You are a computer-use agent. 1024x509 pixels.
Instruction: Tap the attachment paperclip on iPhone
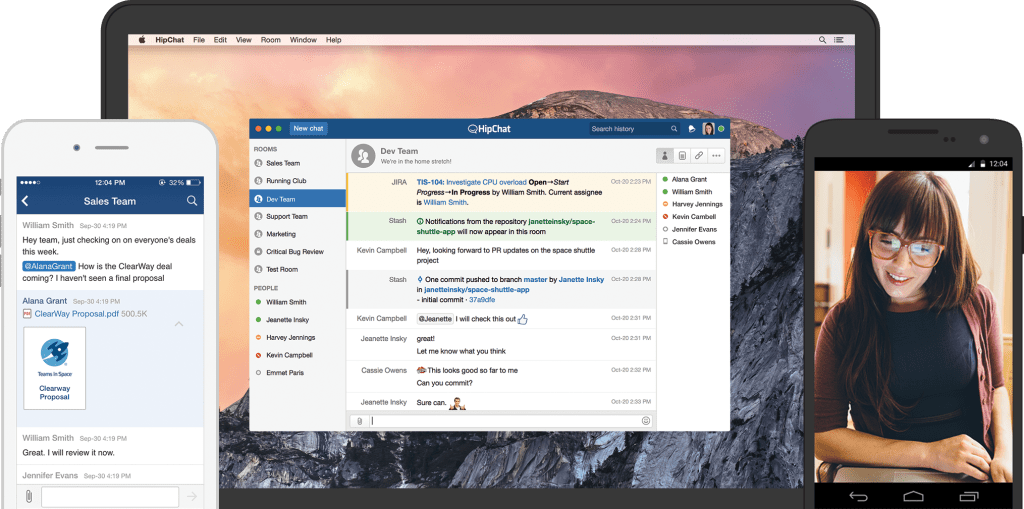tap(28, 496)
